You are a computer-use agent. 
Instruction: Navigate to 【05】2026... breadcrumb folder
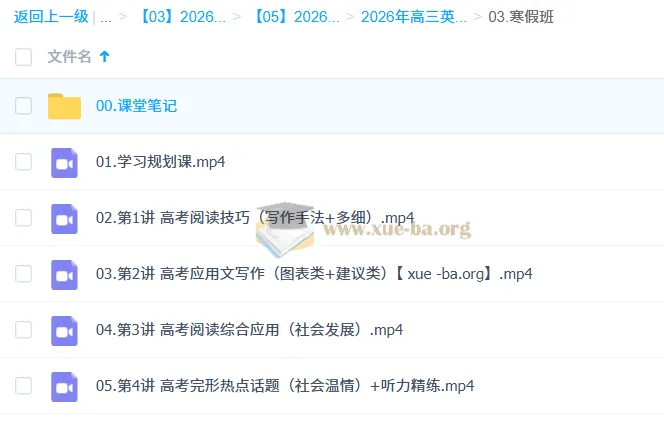point(295,17)
